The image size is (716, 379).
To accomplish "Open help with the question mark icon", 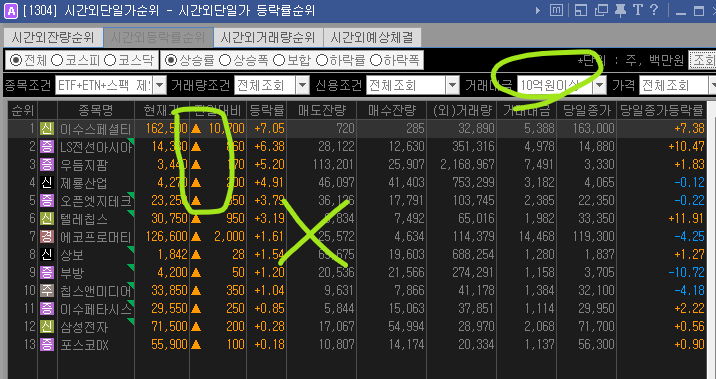I will coord(654,10).
